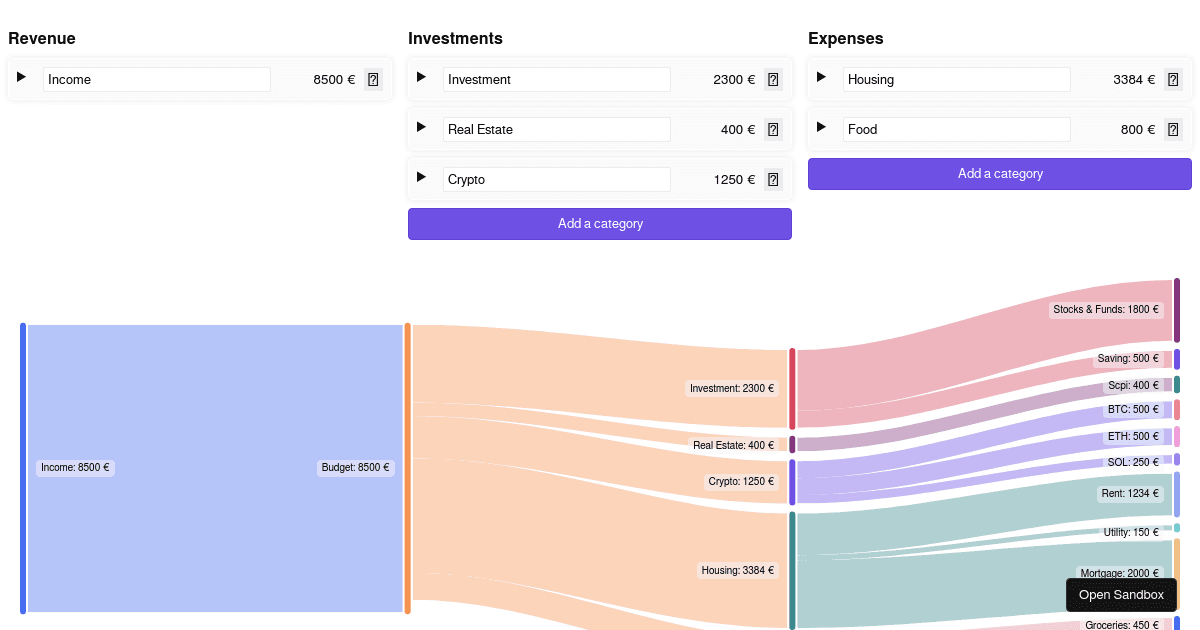Screen dimensions: 1200x630
Task: Click the delete icon next to Income's amount
Action: click(373, 79)
